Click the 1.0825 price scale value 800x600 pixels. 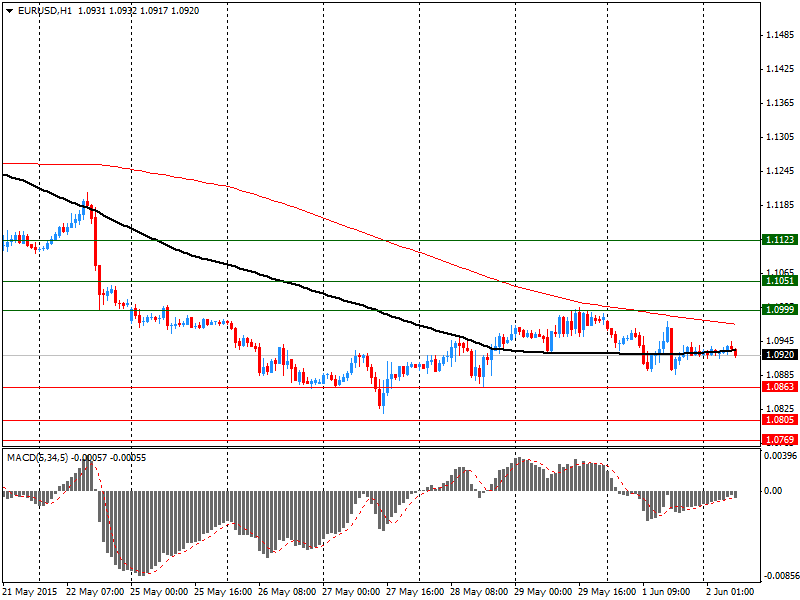click(x=780, y=409)
